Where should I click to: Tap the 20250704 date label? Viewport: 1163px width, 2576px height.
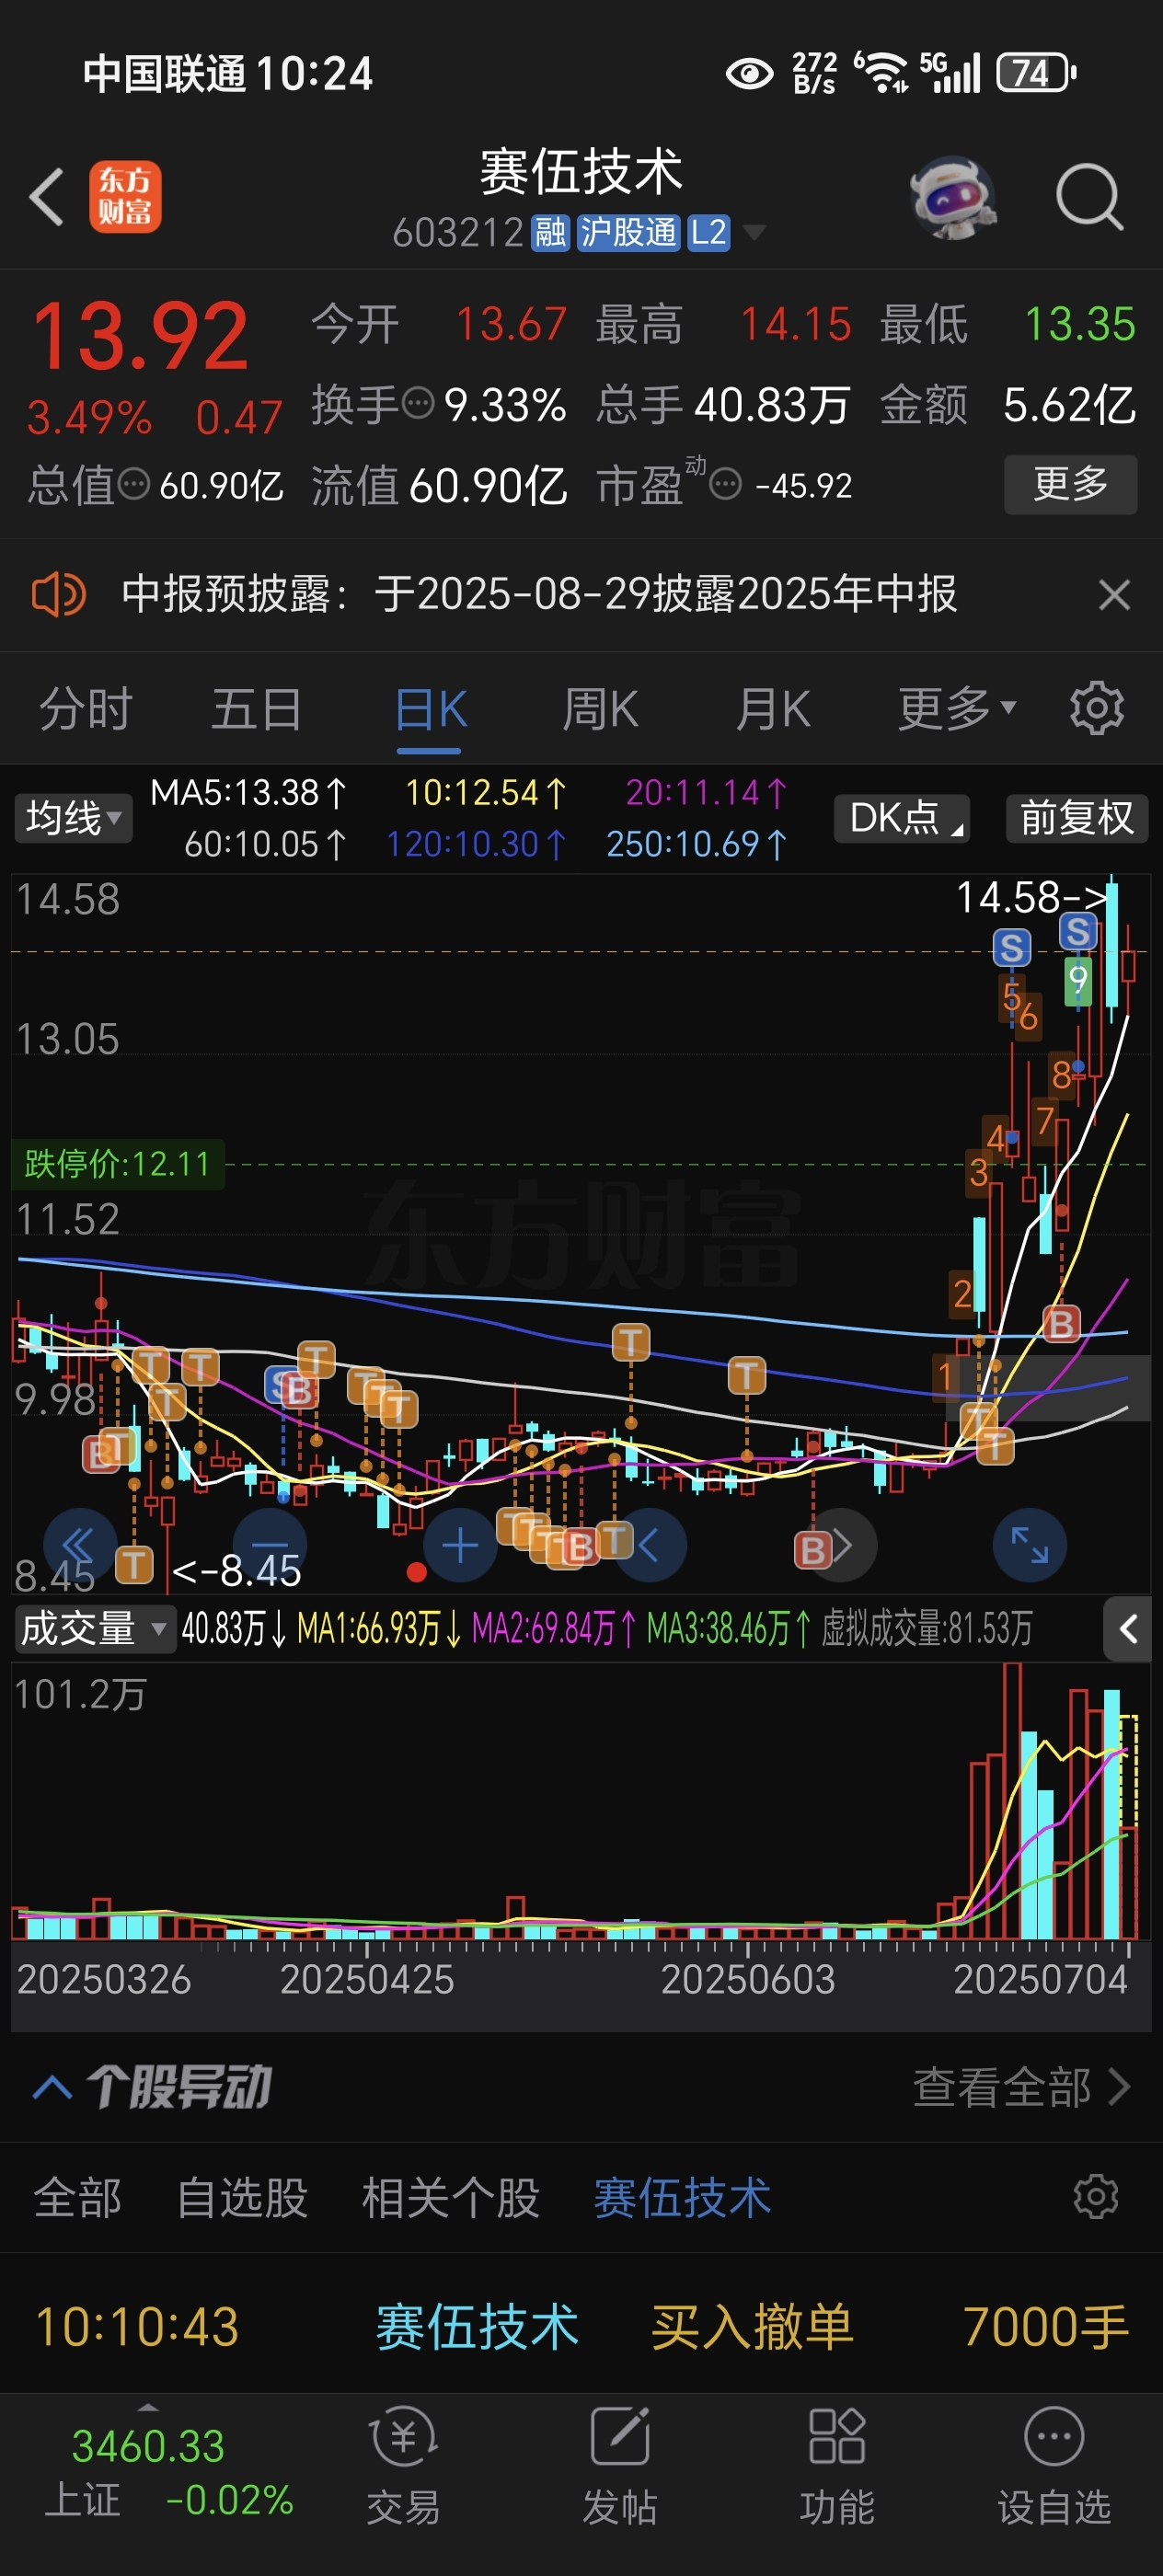[1040, 1979]
